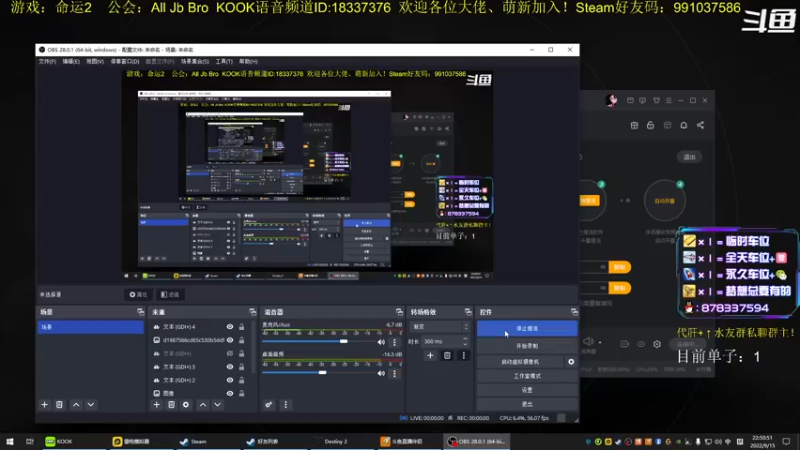Click 启动虚拟摄像机 virtual camera button
The image size is (800, 450).
tap(520, 362)
